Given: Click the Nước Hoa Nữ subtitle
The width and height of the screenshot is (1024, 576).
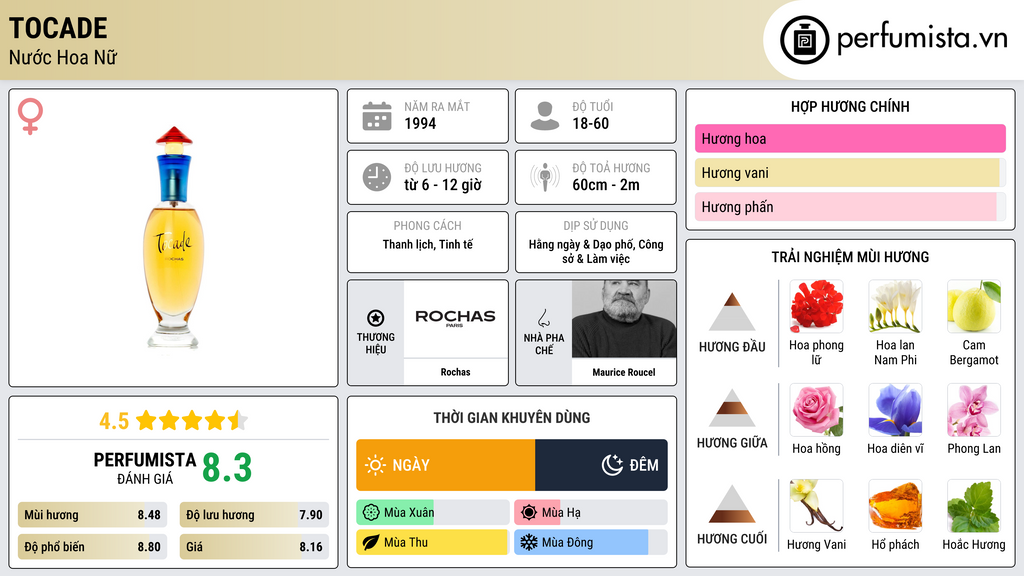Looking at the screenshot, I should (63, 57).
